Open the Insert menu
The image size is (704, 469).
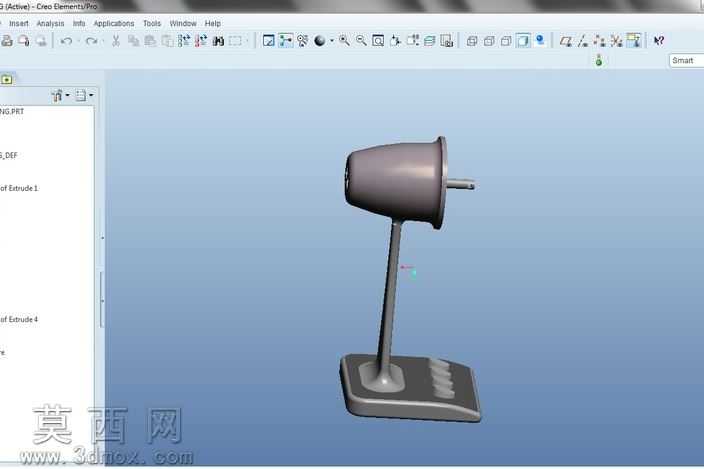(18, 23)
